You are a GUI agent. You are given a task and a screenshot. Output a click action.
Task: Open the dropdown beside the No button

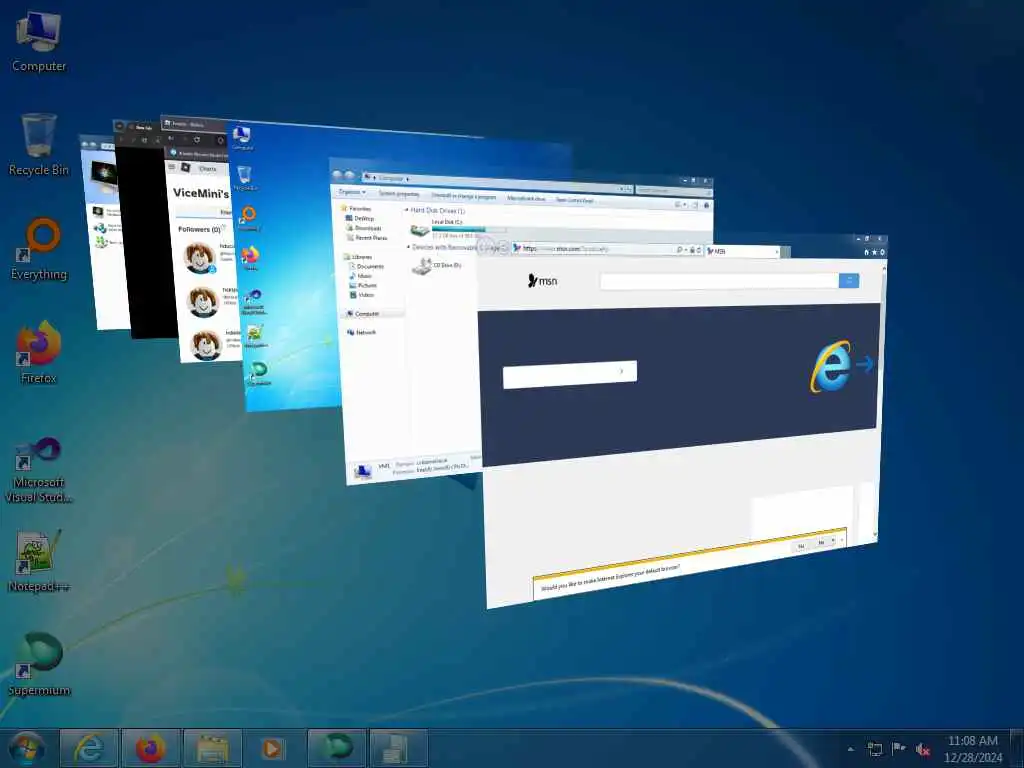(x=833, y=541)
